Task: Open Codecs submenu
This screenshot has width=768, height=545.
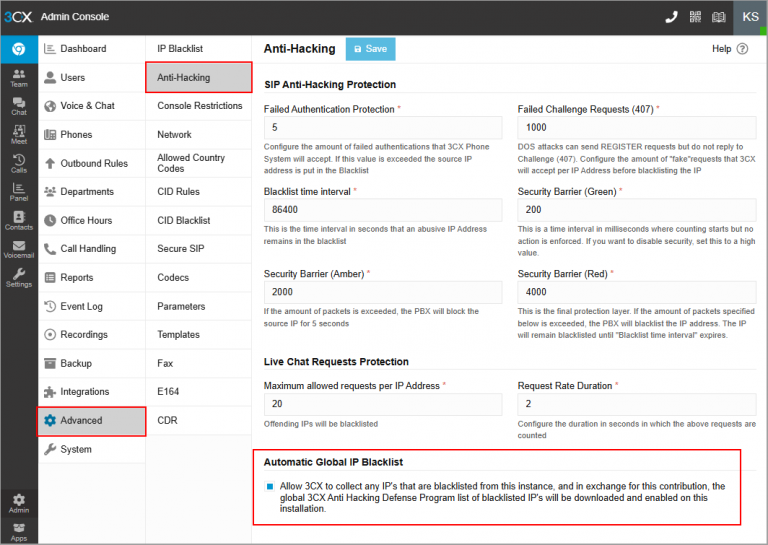Action: click(x=198, y=278)
